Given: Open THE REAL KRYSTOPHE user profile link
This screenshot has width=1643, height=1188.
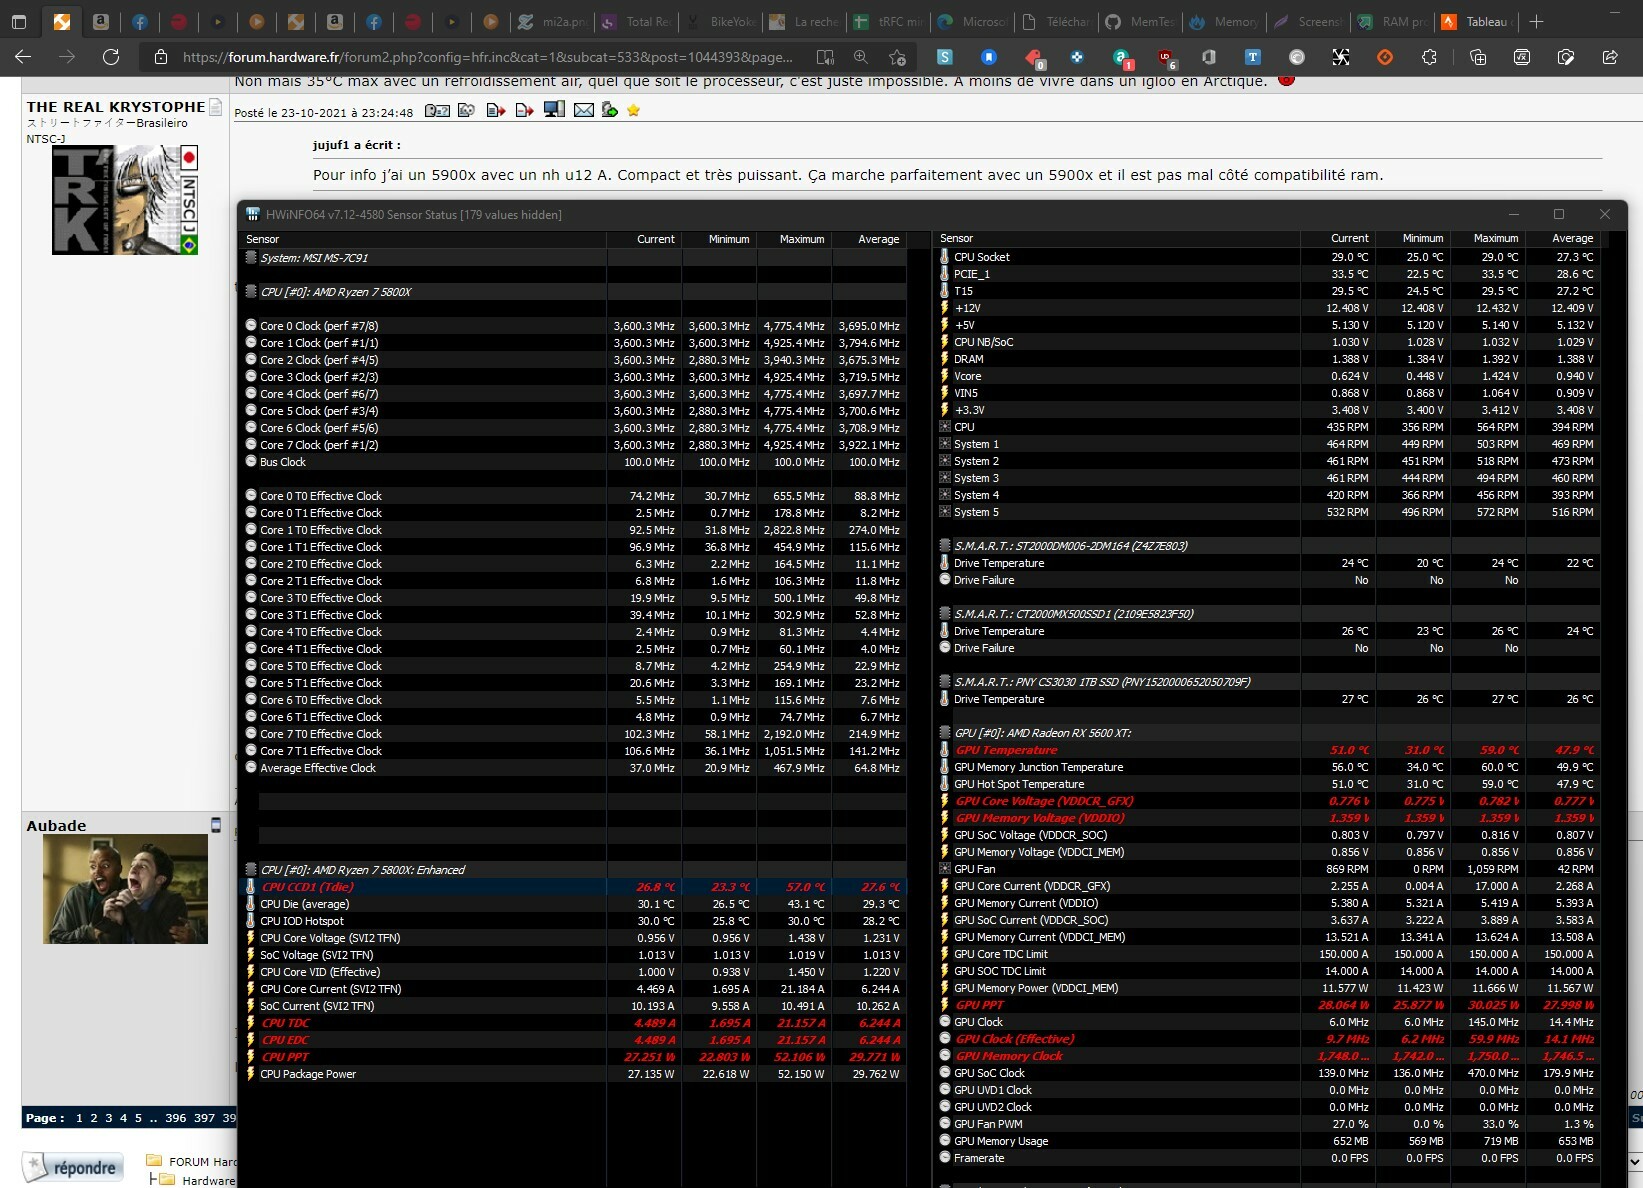Looking at the screenshot, I should (x=116, y=107).
